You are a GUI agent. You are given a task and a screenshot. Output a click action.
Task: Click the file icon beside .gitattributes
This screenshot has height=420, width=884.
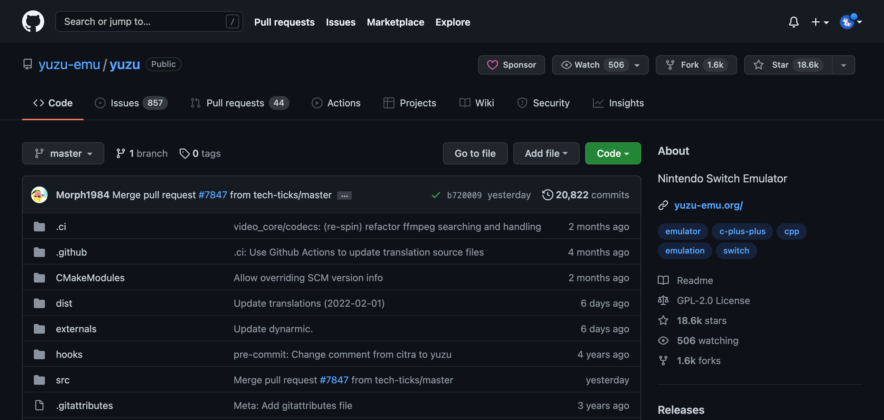39,406
